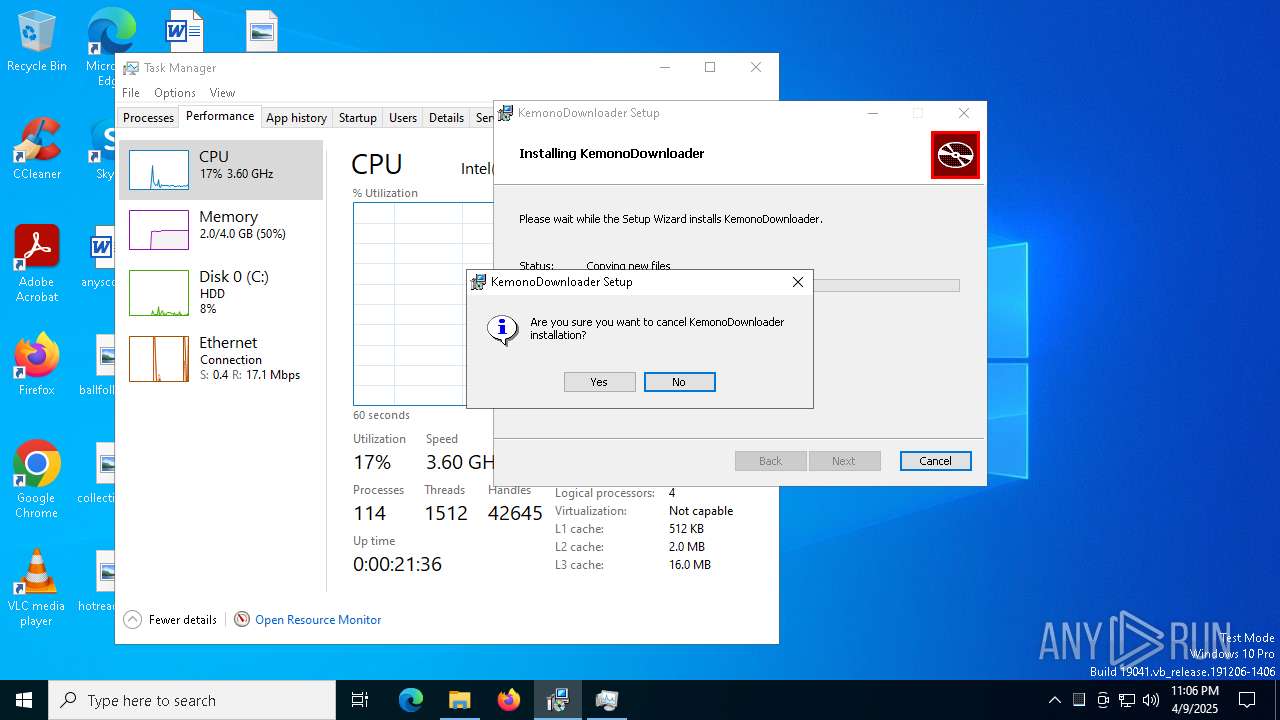Open the VLC media player desktop shortcut
The width and height of the screenshot is (1280, 720).
click(37, 588)
